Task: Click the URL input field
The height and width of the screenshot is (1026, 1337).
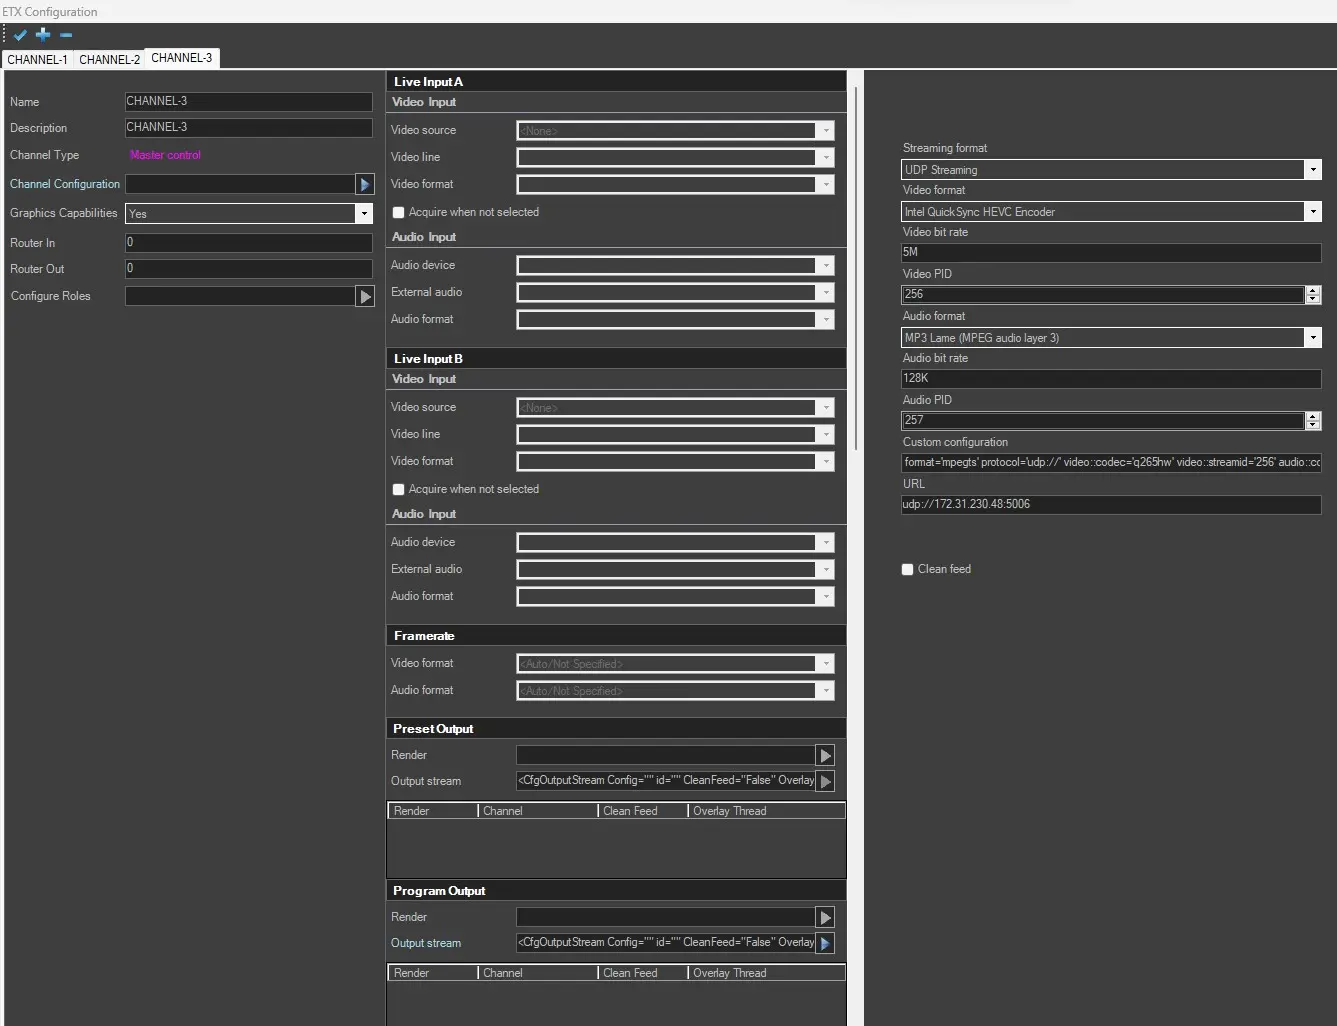Action: coord(1110,505)
